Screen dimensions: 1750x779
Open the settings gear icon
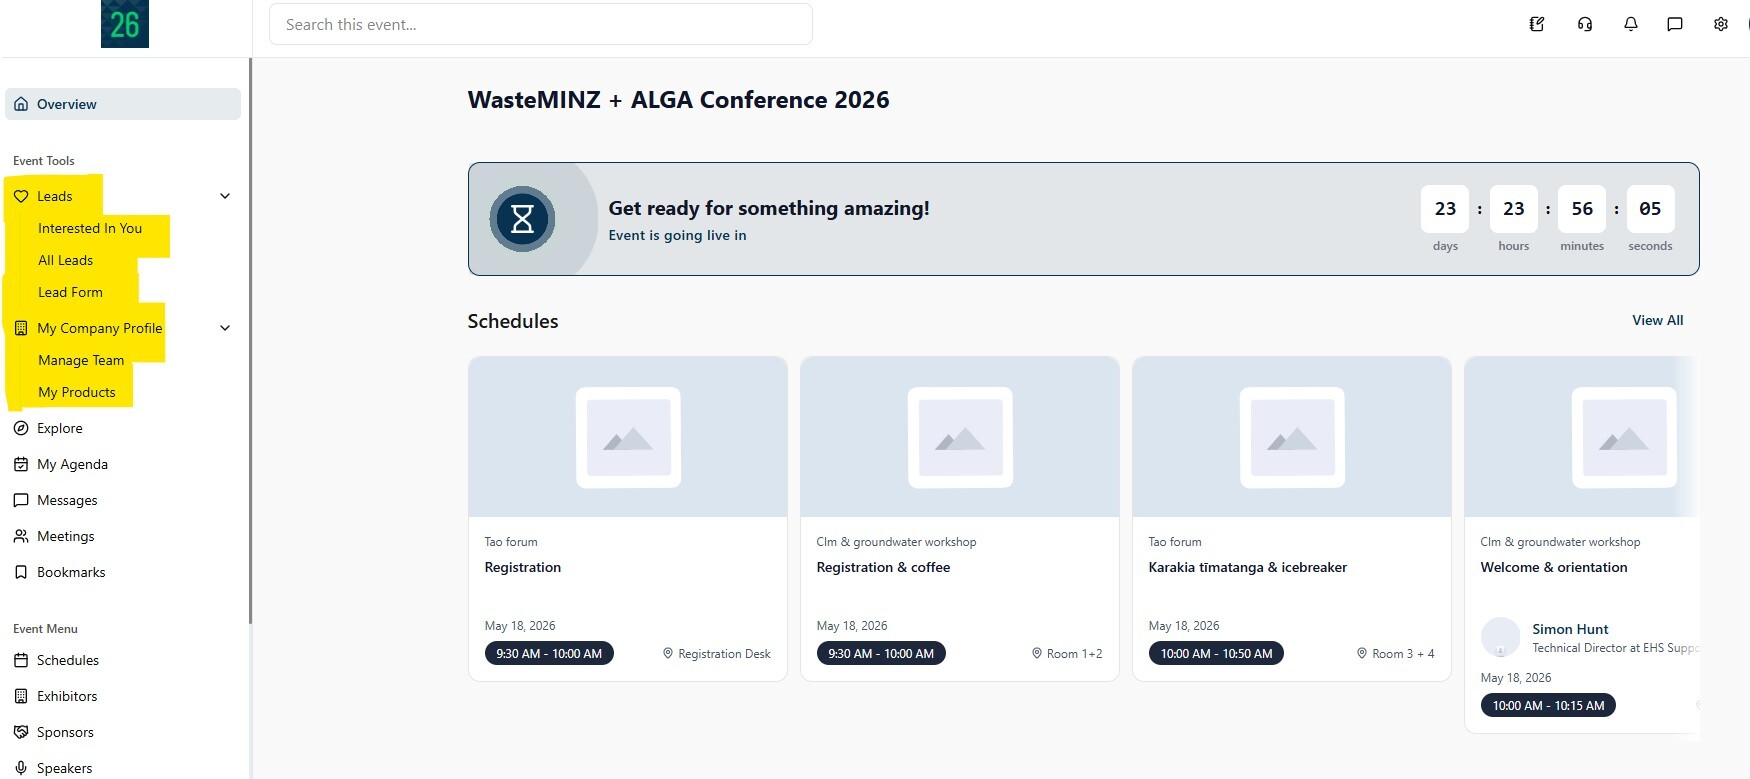(x=1721, y=24)
